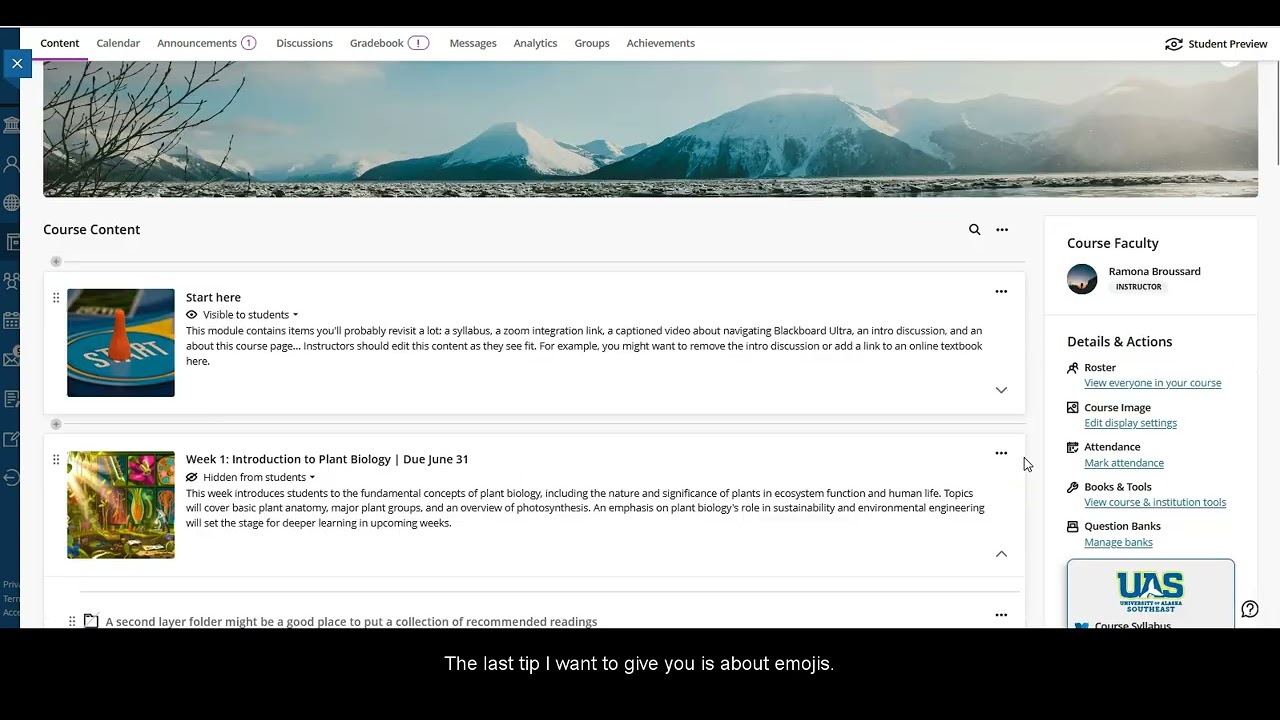Image resolution: width=1280 pixels, height=720 pixels.
Task: Click the help question mark icon
Action: coord(1250,610)
